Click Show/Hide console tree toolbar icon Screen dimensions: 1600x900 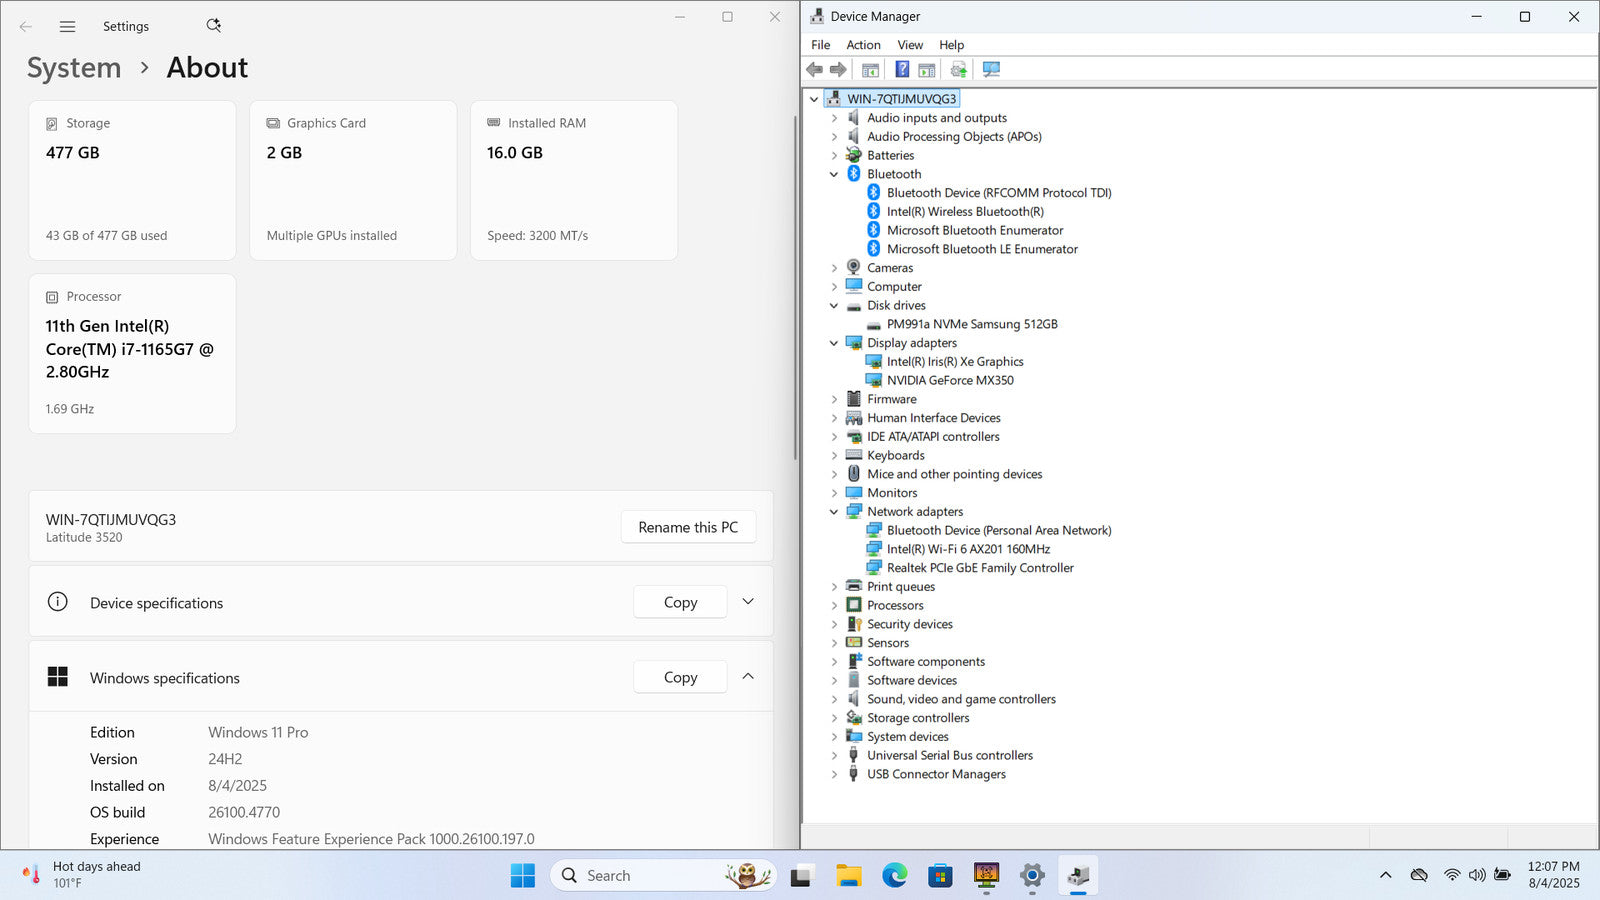tap(870, 70)
